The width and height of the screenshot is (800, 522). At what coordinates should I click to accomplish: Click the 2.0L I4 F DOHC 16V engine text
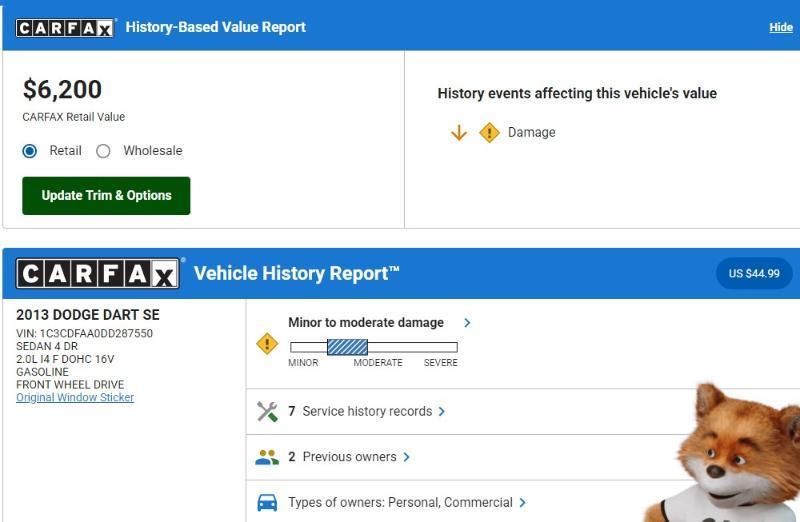point(65,359)
